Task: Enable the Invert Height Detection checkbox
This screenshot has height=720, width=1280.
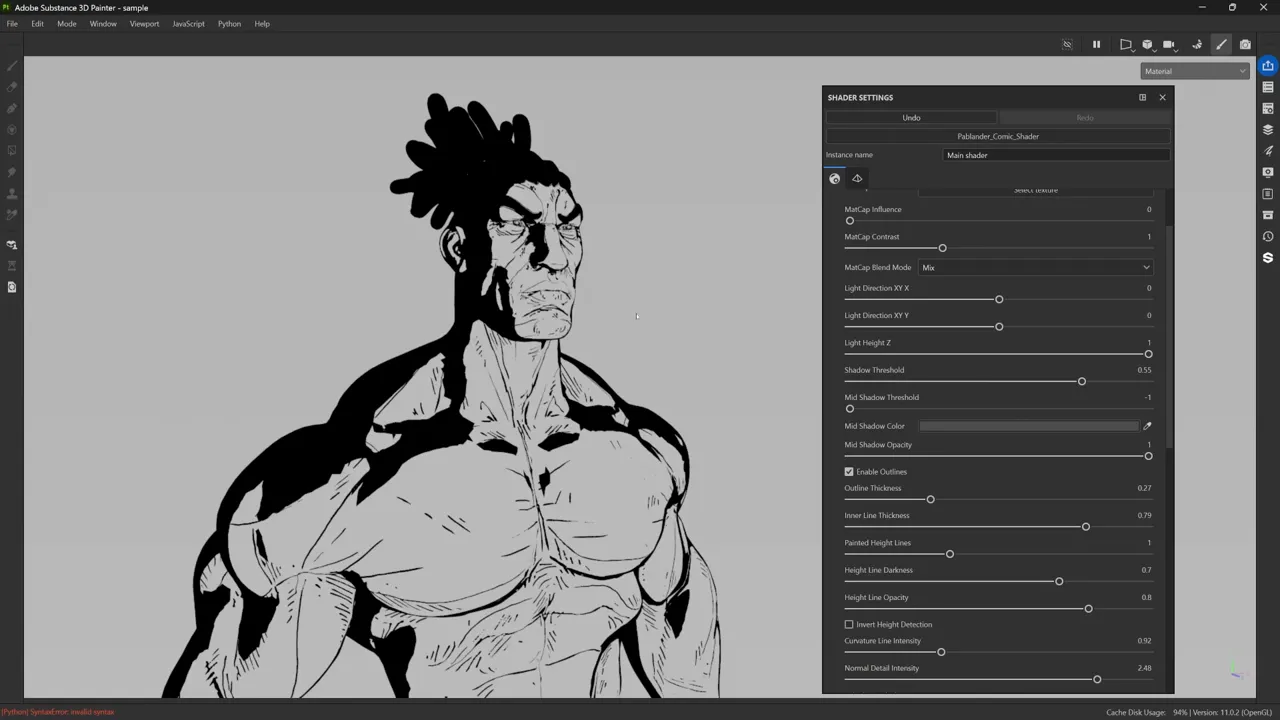Action: (849, 624)
